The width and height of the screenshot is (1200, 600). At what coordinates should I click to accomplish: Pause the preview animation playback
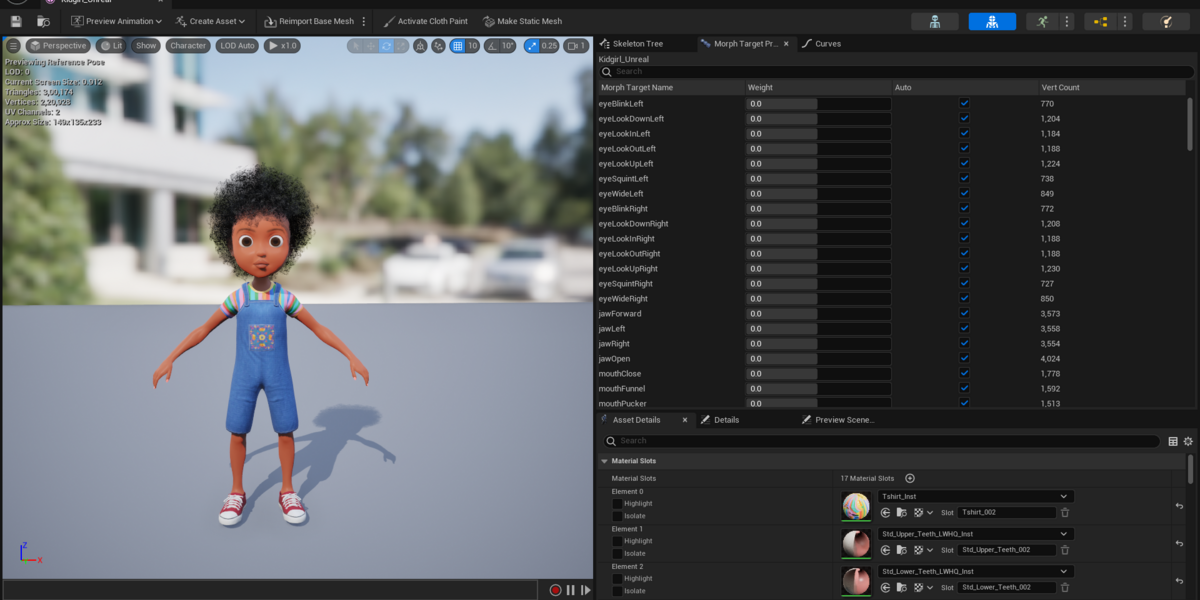point(571,590)
